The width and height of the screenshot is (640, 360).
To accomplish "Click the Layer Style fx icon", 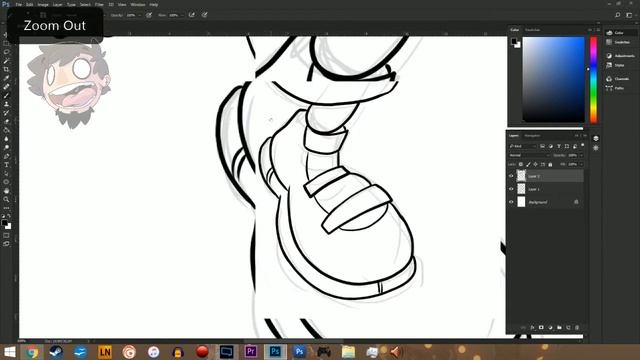I will [x=532, y=327].
